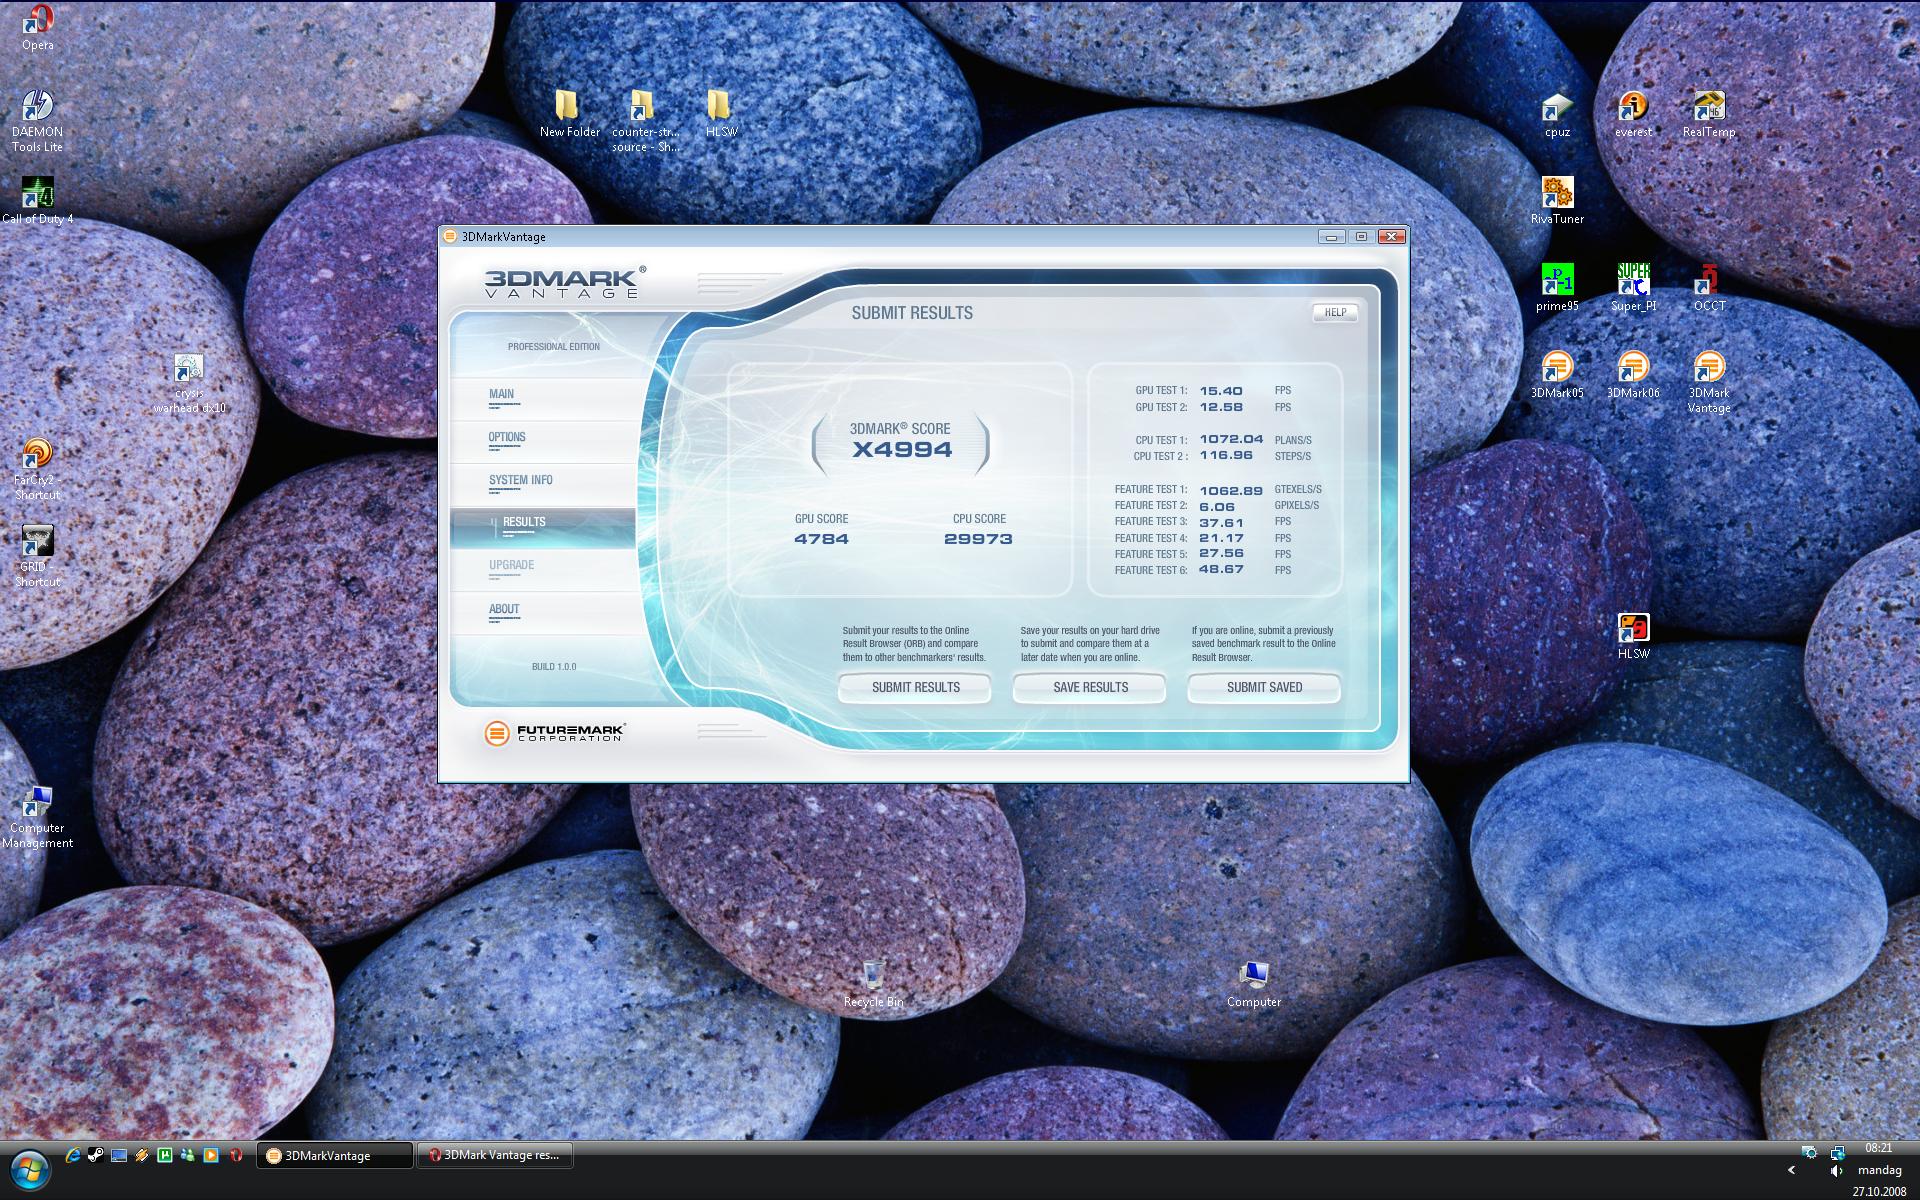This screenshot has height=1200, width=1920.
Task: Switch to Opera 3DMark Vantage res... window
Action: pyautogui.click(x=494, y=1155)
